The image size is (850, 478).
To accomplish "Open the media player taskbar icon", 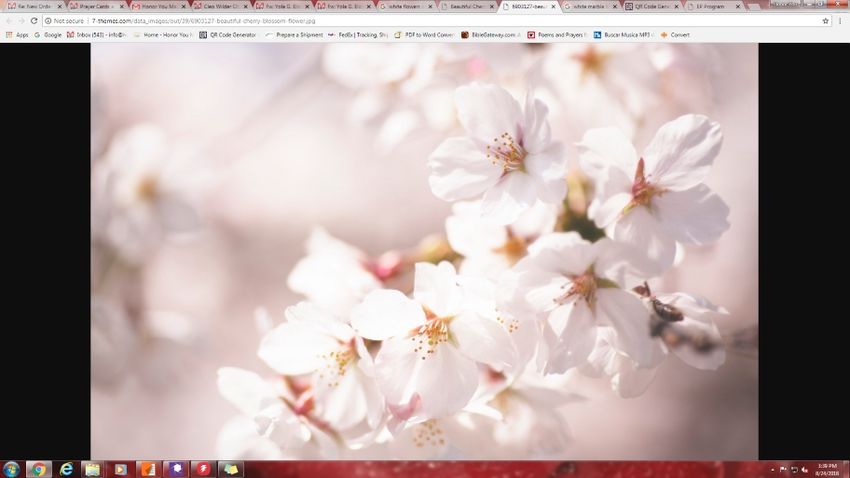I will point(121,469).
